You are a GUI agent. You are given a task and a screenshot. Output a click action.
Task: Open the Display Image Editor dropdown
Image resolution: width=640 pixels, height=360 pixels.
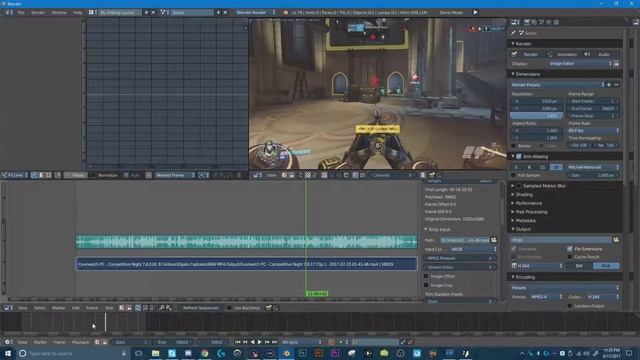(x=580, y=64)
